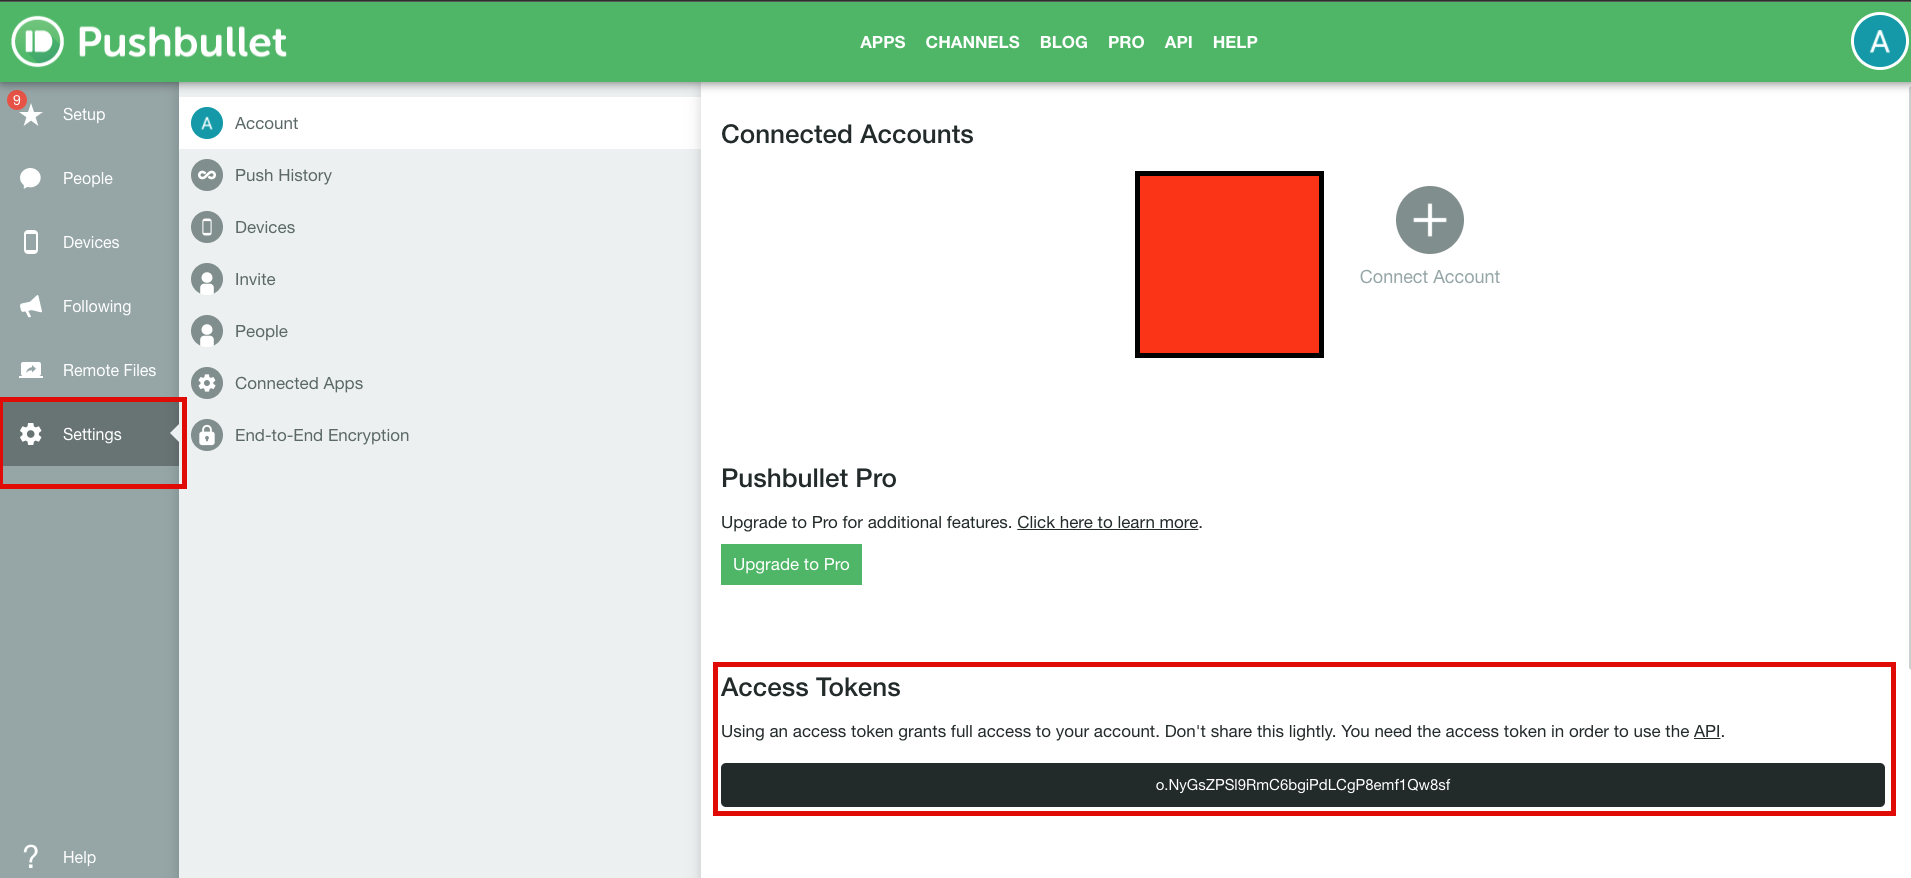Screen dimensions: 1911x878
Task: Follow the 'Click here to learn more' link
Action: click(x=1108, y=522)
